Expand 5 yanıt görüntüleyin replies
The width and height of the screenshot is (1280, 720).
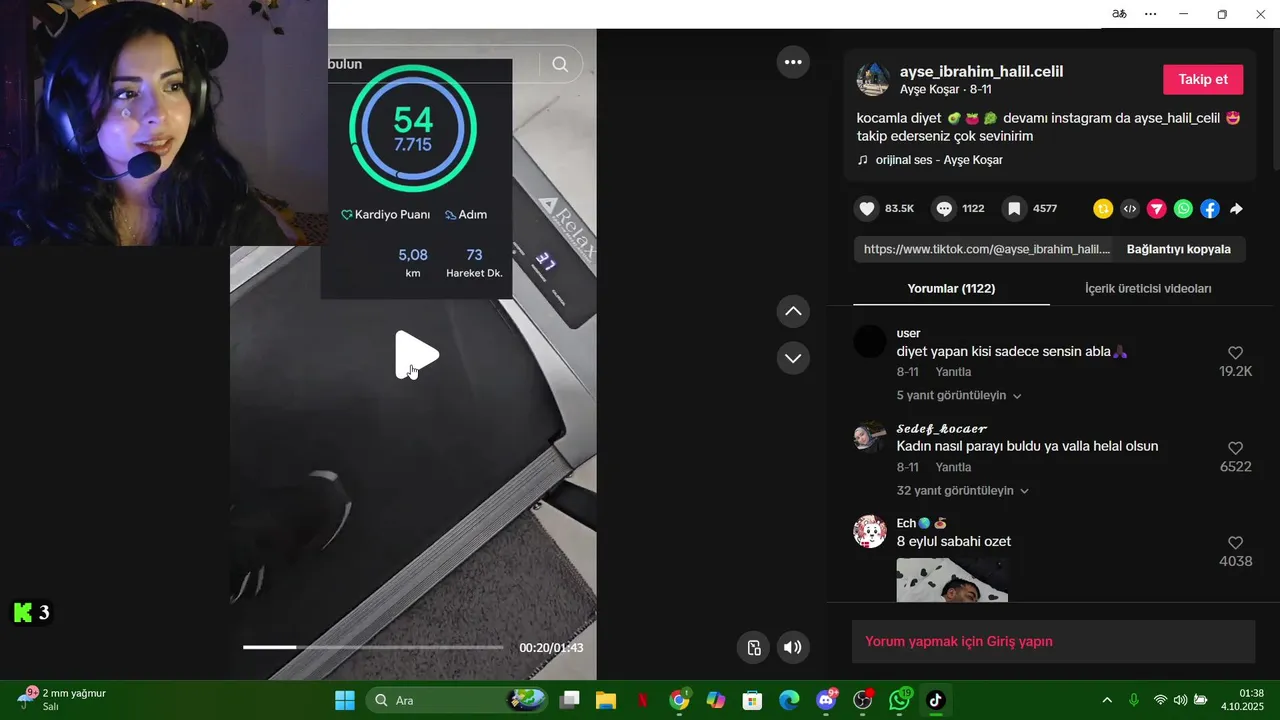(959, 395)
